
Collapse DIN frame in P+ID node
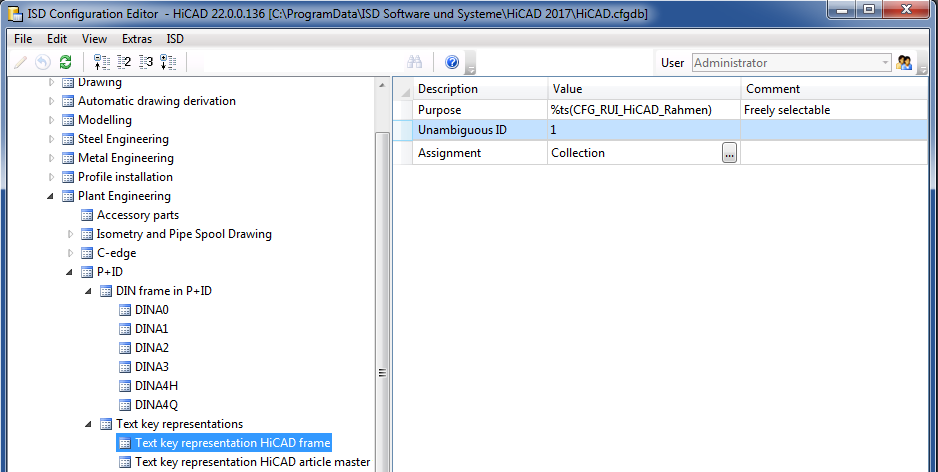[x=89, y=291]
